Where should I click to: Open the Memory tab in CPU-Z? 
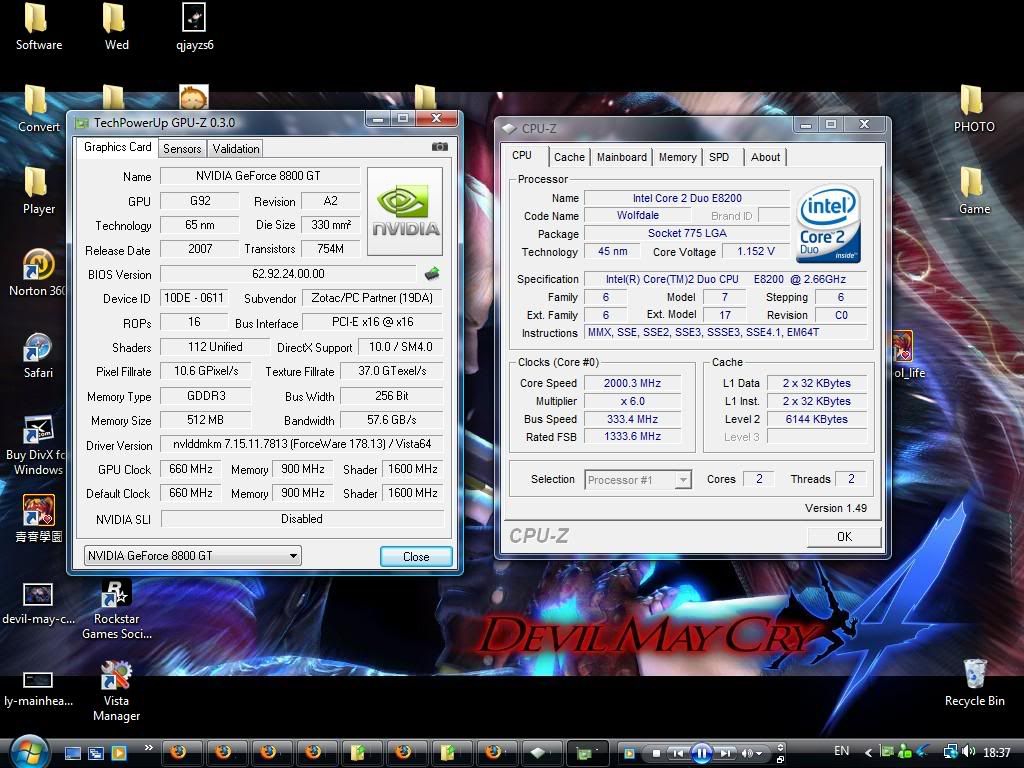pyautogui.click(x=677, y=157)
